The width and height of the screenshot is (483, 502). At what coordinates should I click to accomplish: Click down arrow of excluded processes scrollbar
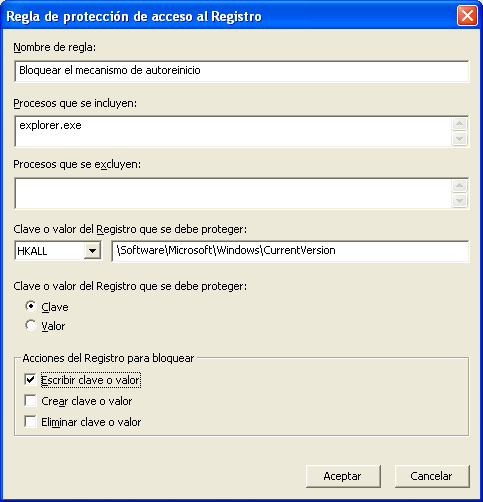point(460,201)
